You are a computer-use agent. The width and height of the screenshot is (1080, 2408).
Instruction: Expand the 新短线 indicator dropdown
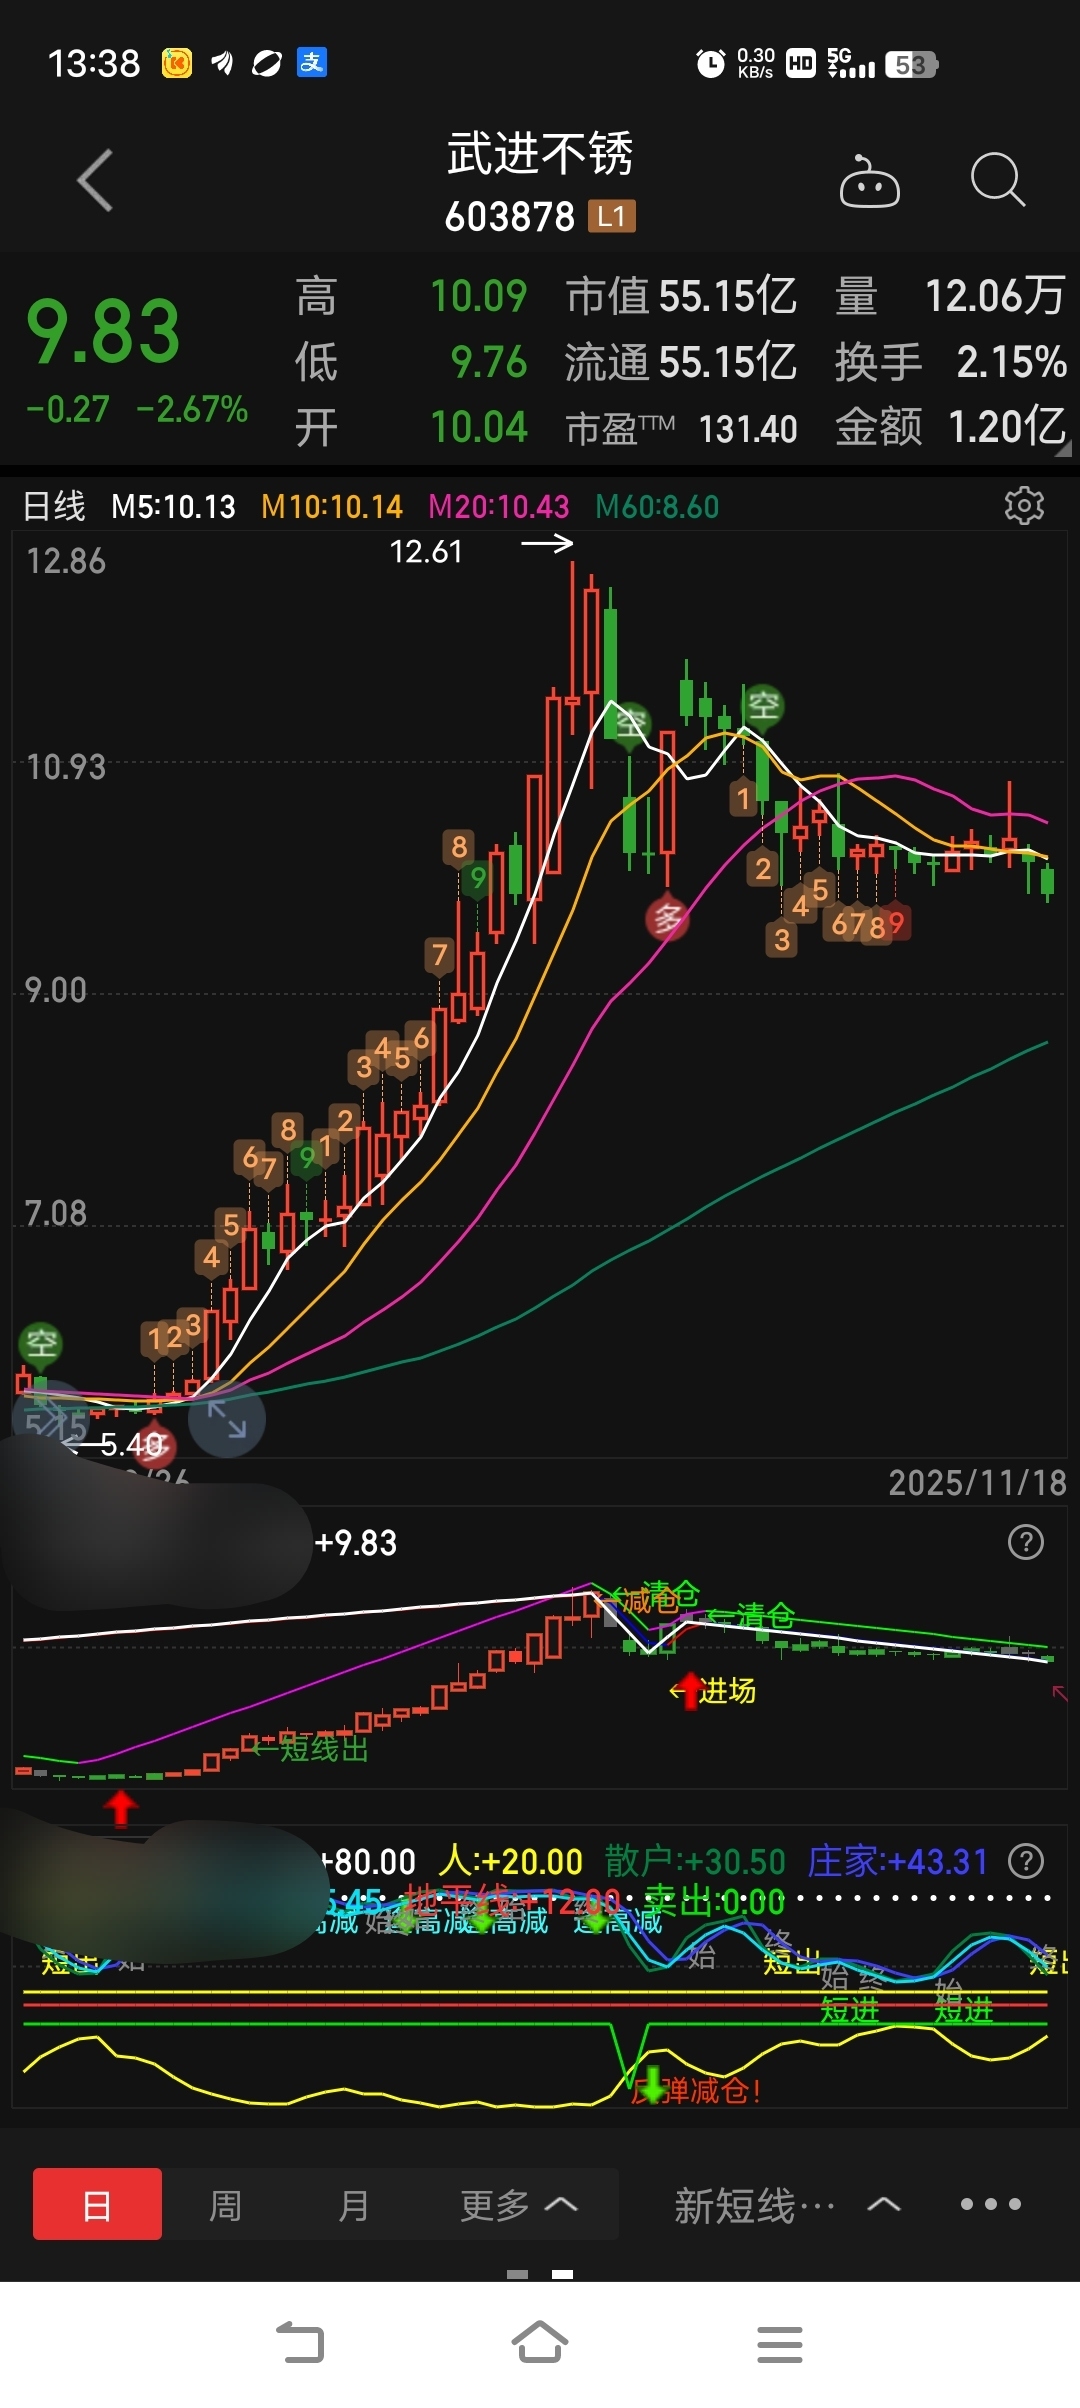click(788, 2205)
